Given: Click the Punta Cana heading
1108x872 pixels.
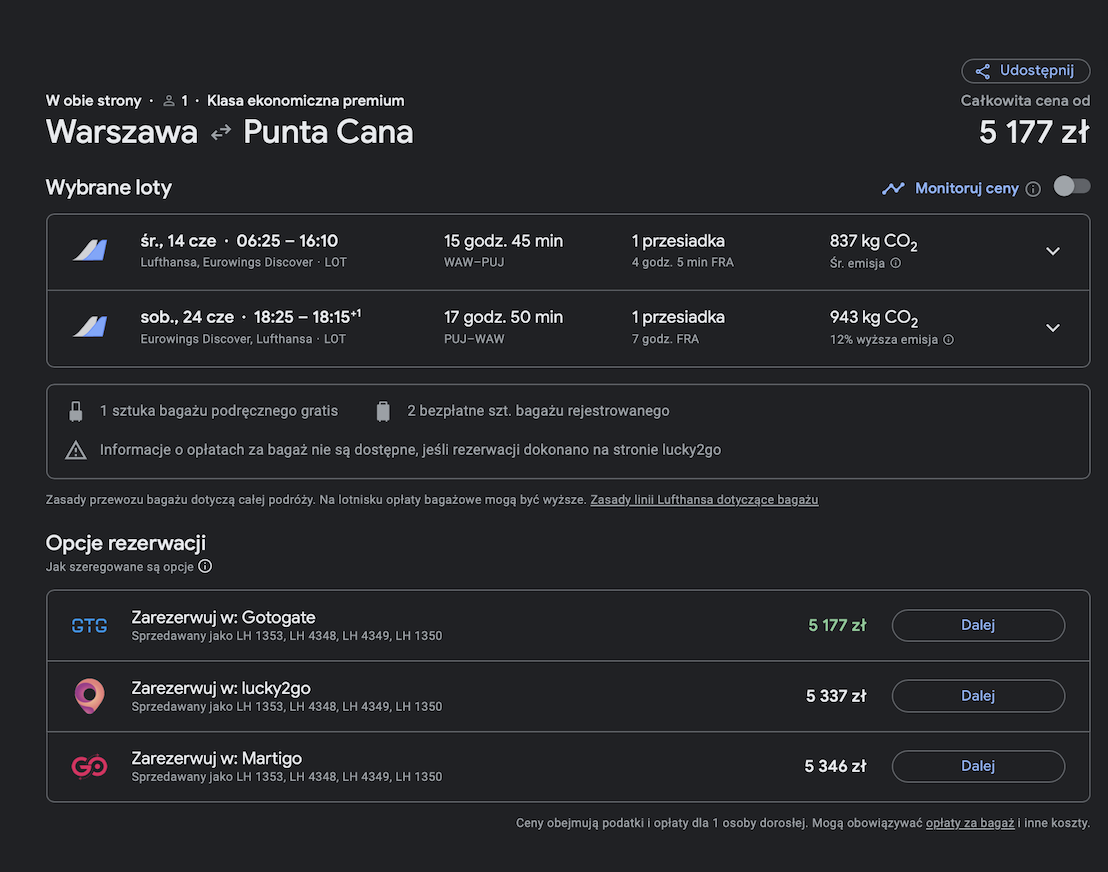Looking at the screenshot, I should 328,132.
